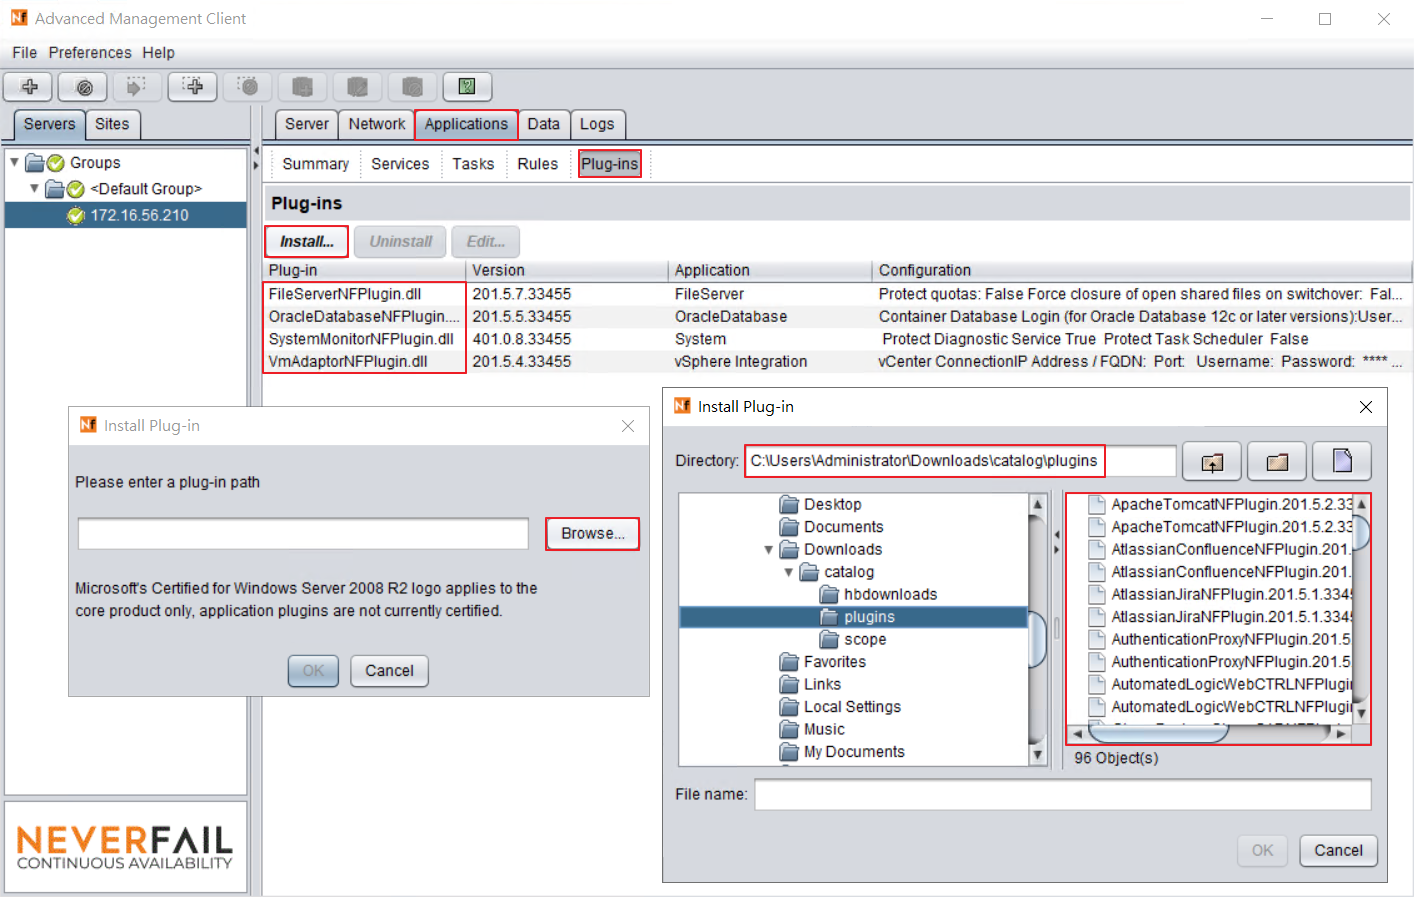
Task: Switch to the Network tab
Action: (377, 124)
